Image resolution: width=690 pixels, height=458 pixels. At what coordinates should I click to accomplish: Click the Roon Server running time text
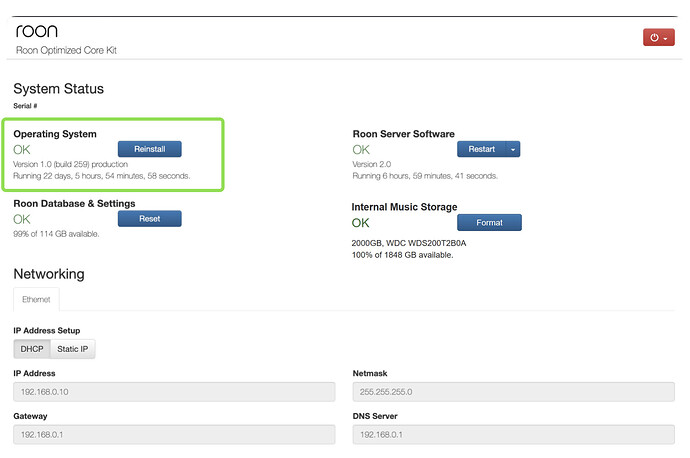pyautogui.click(x=425, y=176)
